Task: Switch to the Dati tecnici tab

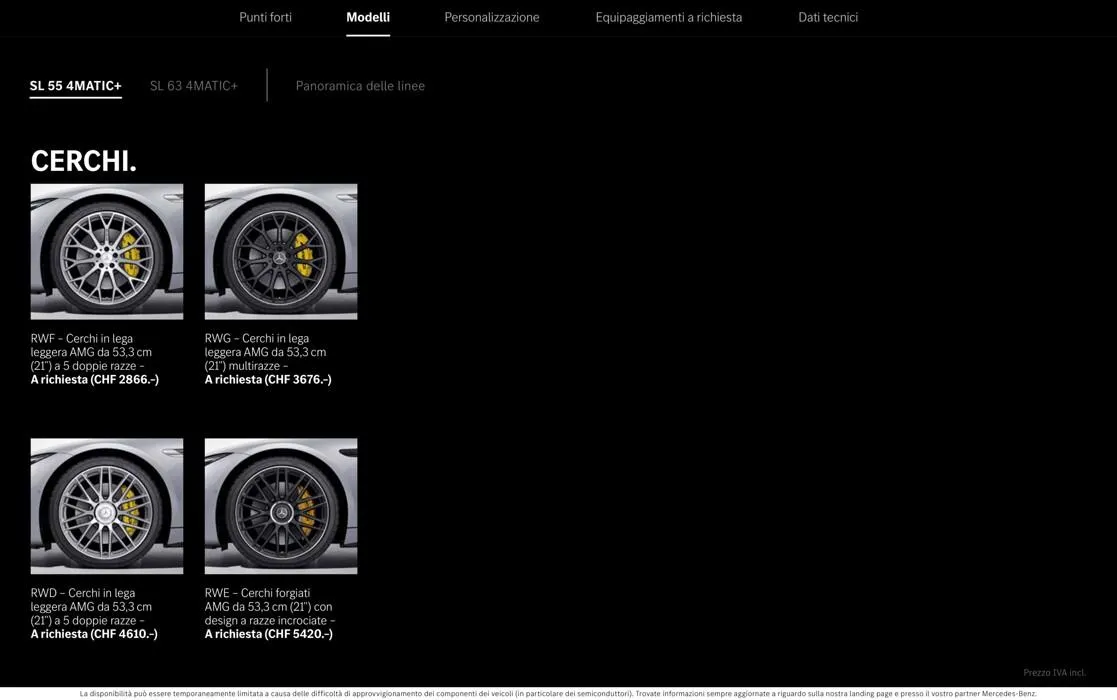Action: point(827,17)
